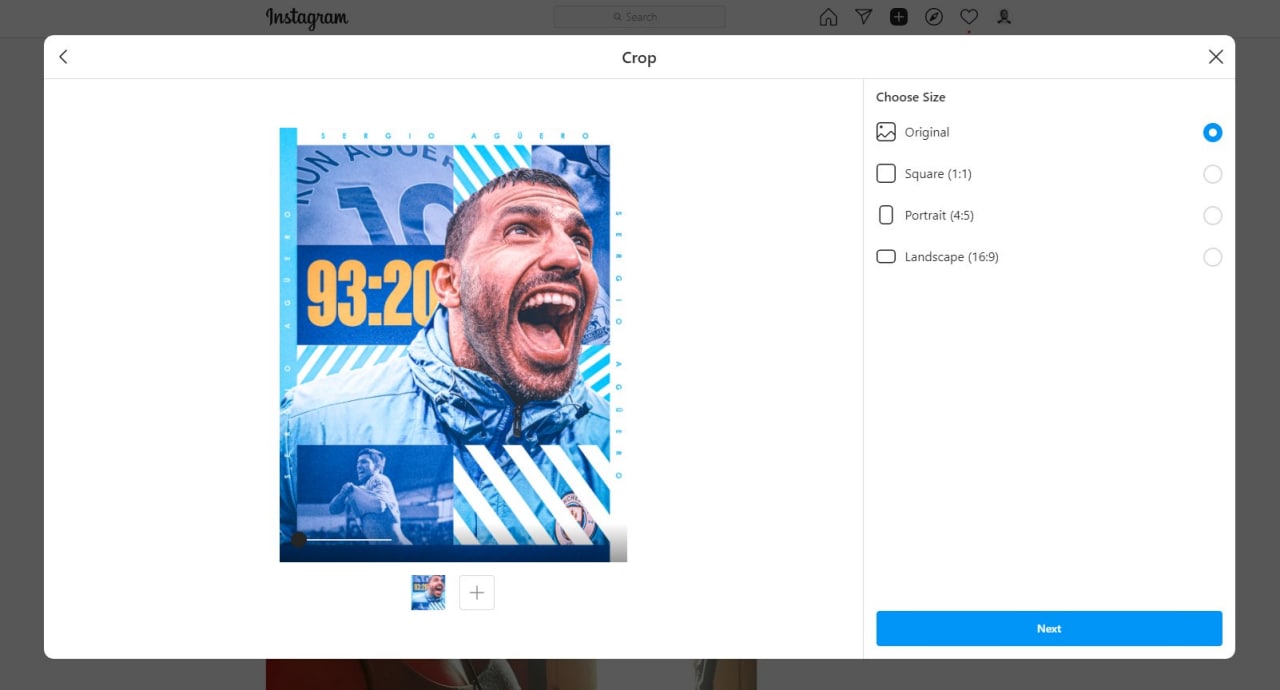Click the Crop dialog title
Image resolution: width=1280 pixels, height=690 pixels.
coord(639,57)
